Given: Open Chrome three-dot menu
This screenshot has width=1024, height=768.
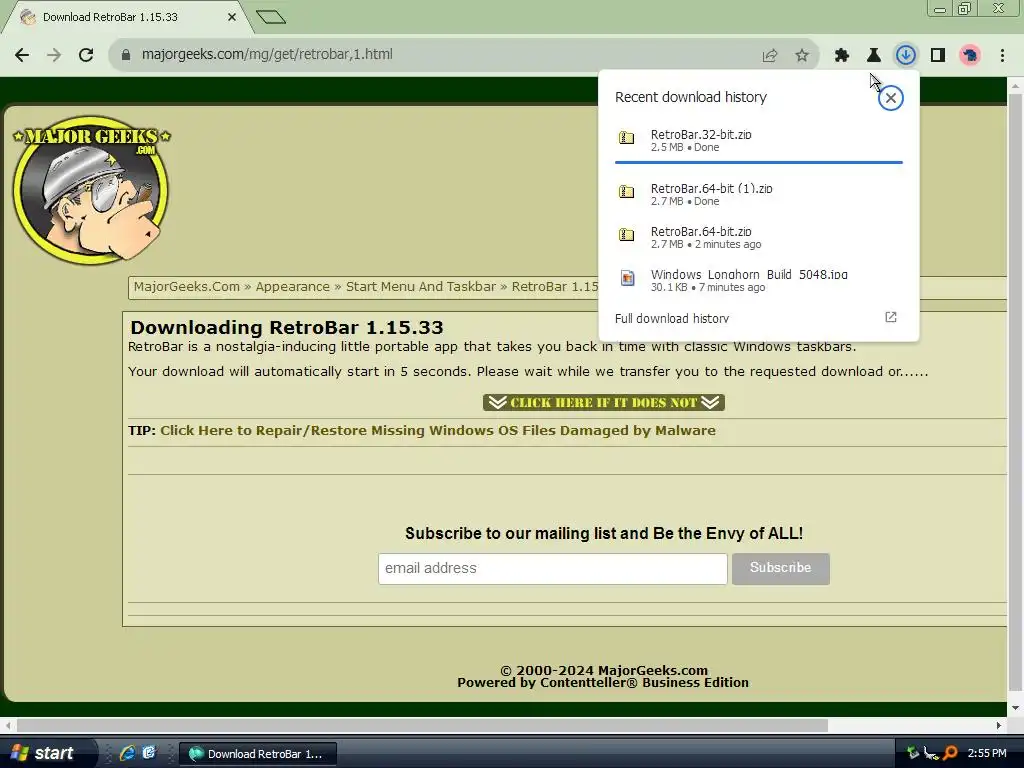Looking at the screenshot, I should tap(1002, 56).
